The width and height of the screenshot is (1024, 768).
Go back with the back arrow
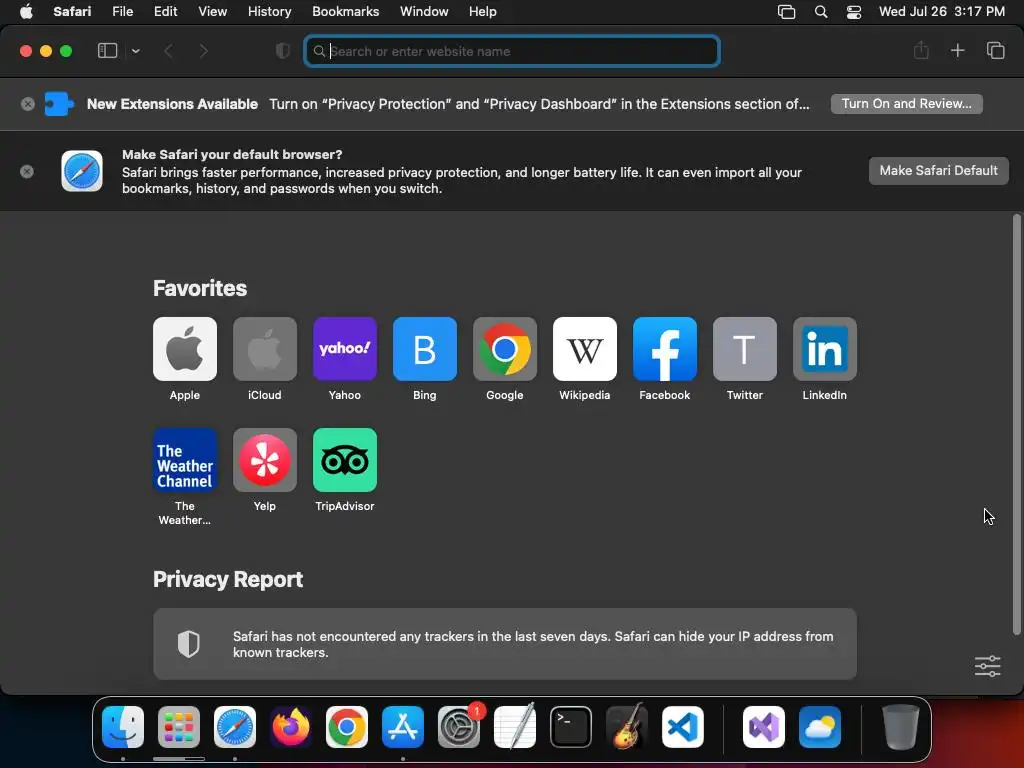[168, 50]
